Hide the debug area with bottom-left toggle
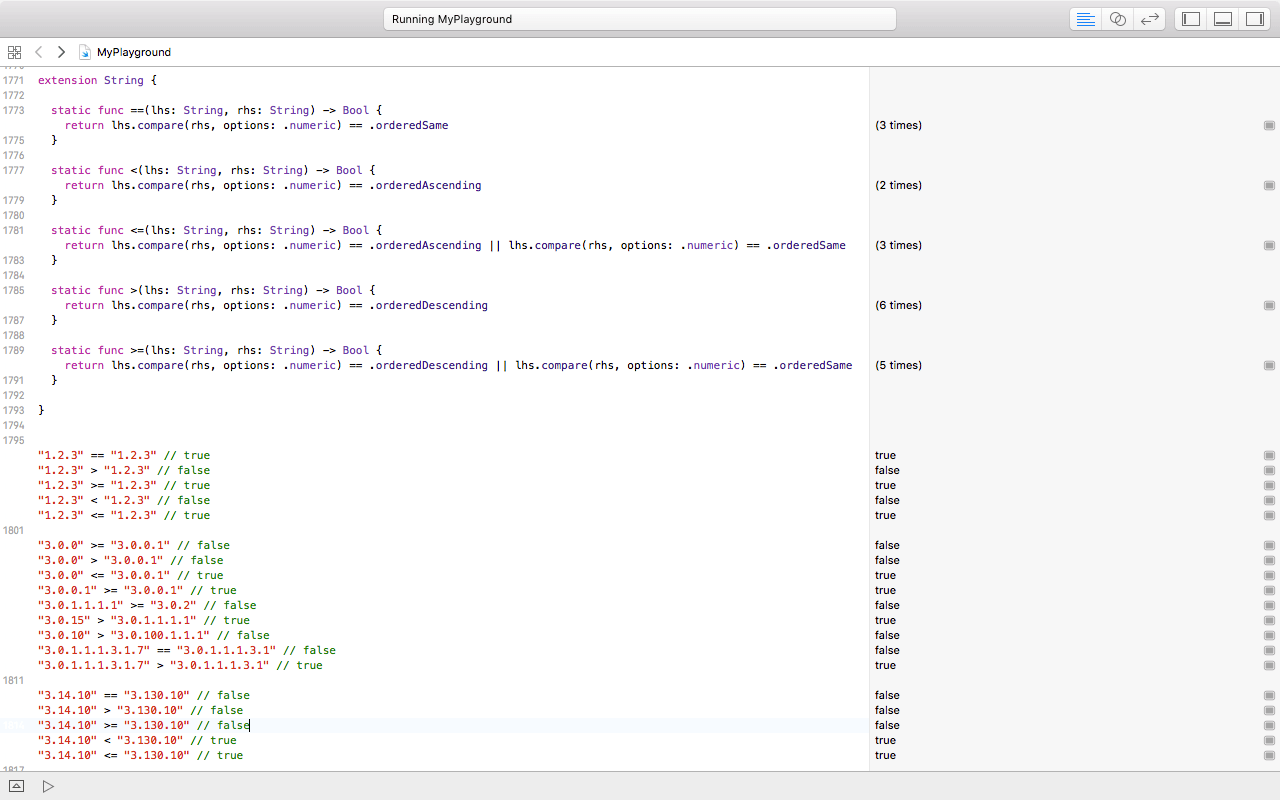Viewport: 1280px width, 800px height. (15, 786)
